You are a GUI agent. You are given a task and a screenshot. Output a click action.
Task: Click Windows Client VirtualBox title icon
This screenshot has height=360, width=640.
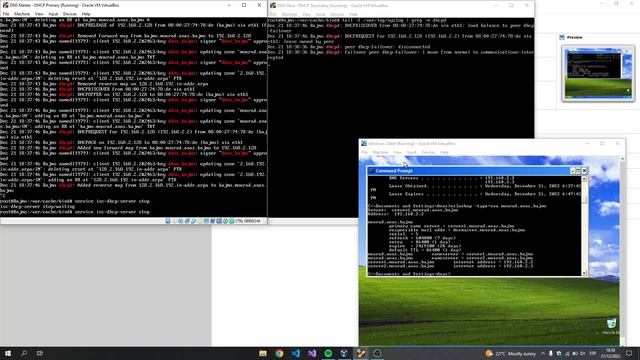[x=364, y=144]
